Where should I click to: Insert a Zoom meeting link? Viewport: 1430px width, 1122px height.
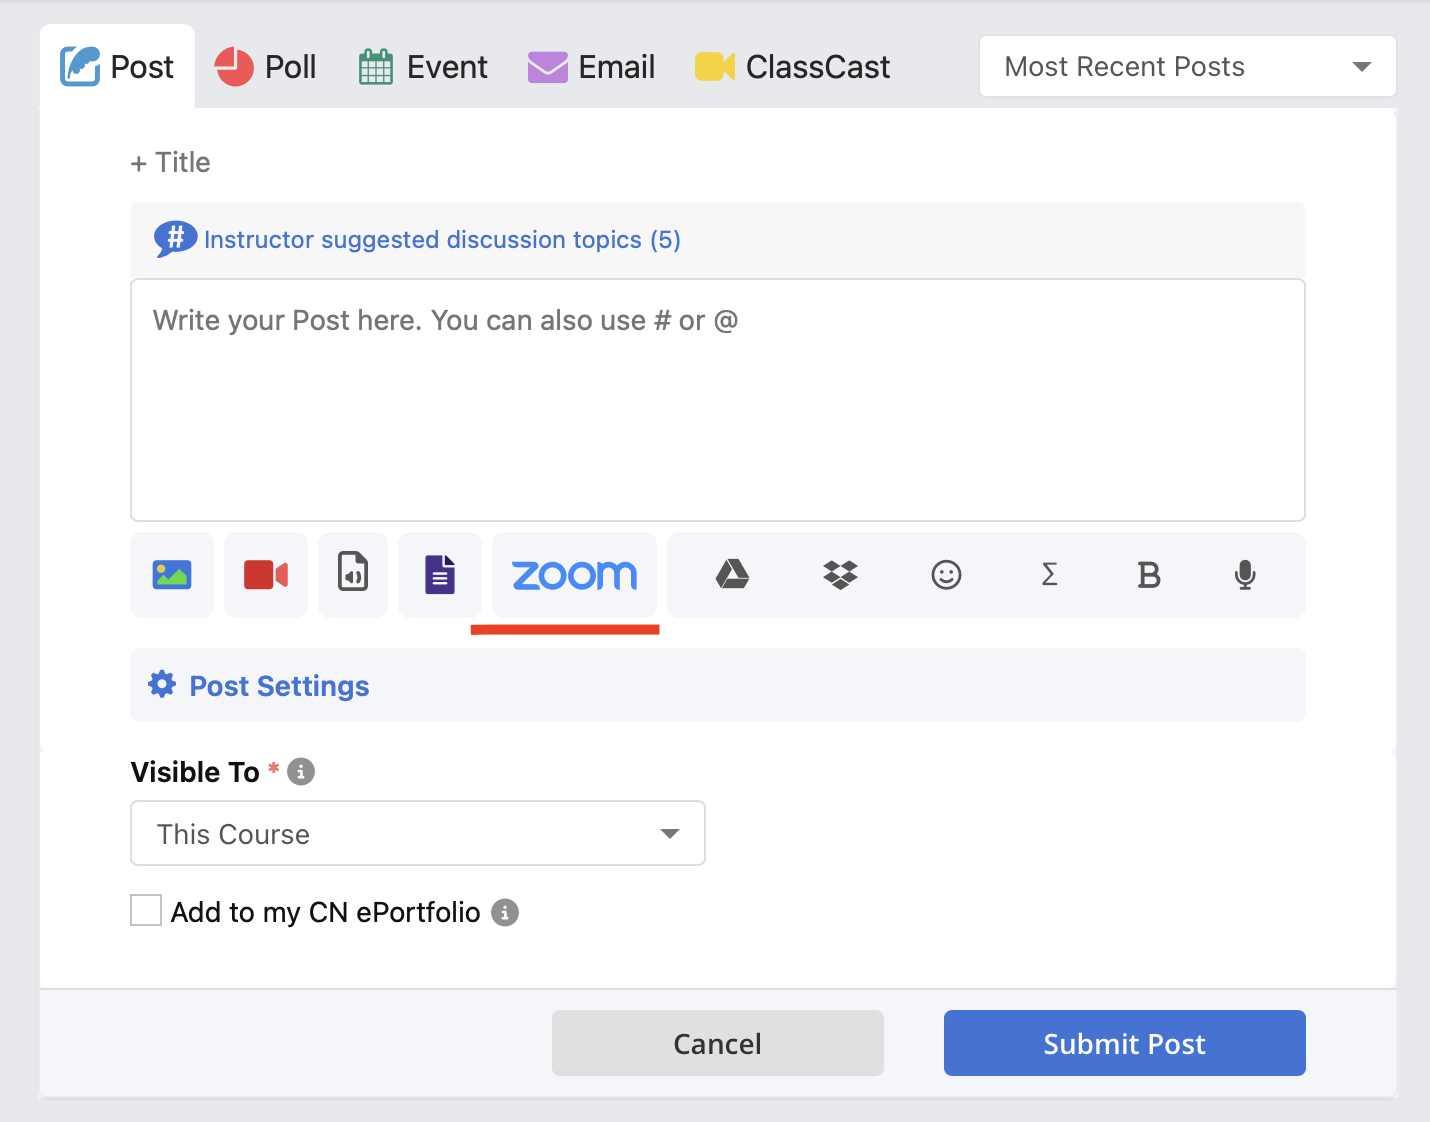[574, 575]
